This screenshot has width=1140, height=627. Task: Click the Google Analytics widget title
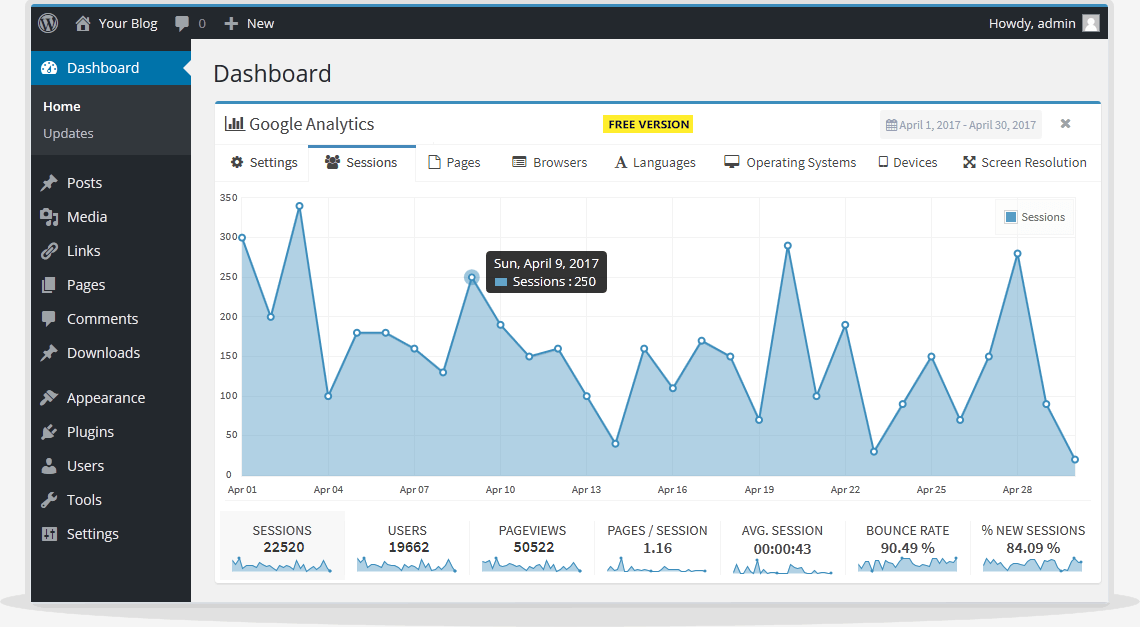point(311,124)
